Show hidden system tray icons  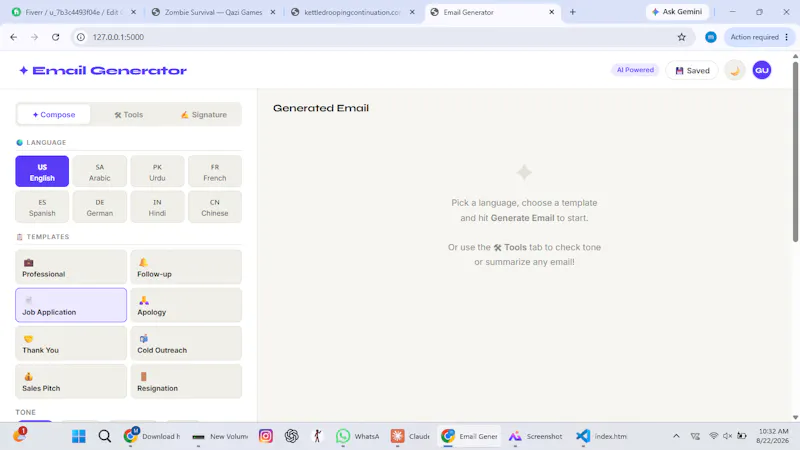[676, 436]
